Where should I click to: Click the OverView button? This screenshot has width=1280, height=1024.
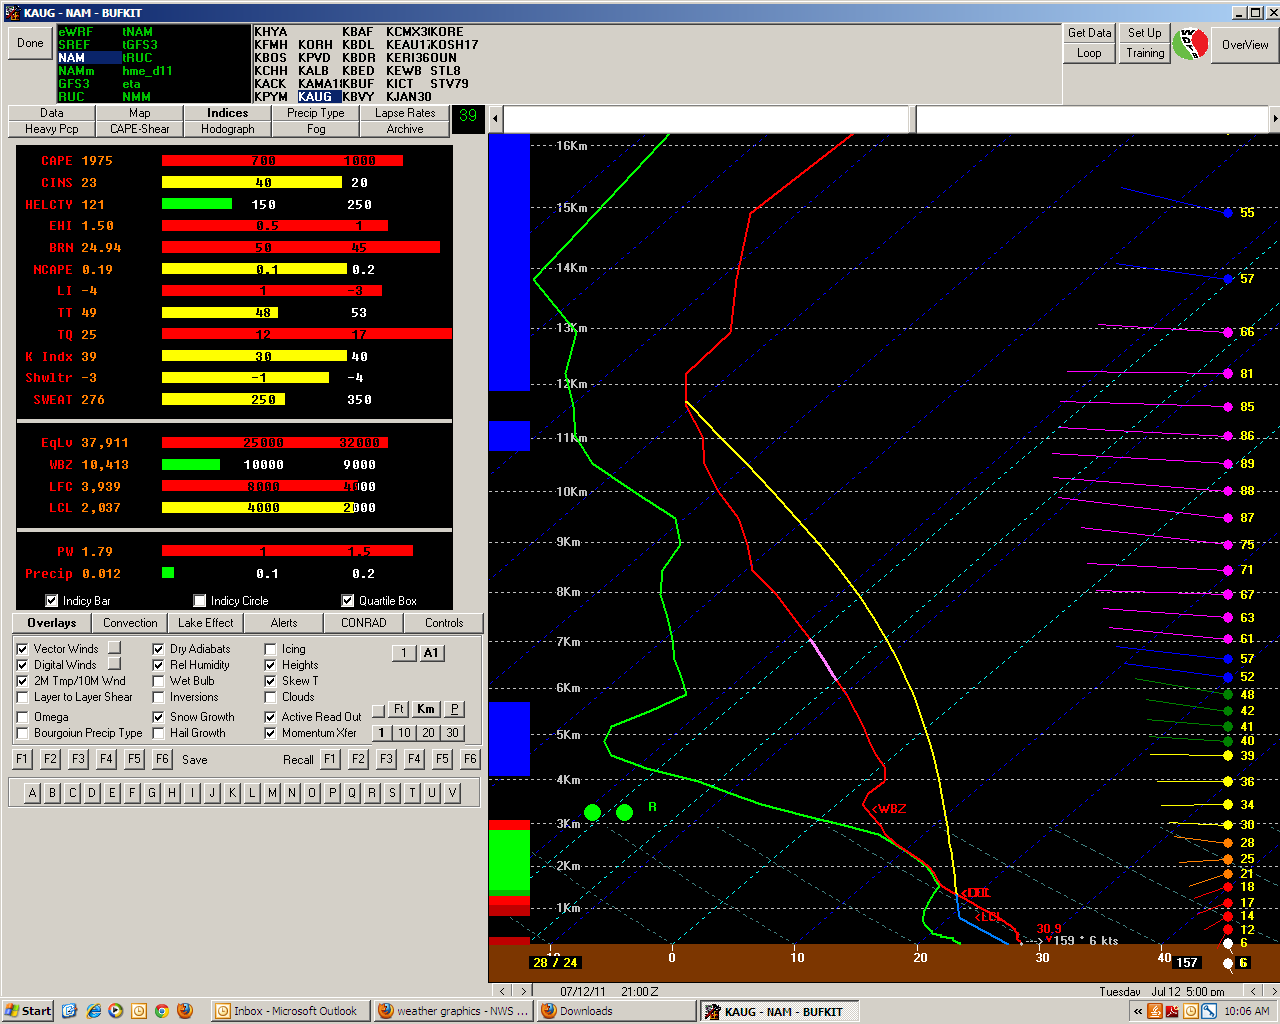click(x=1245, y=45)
